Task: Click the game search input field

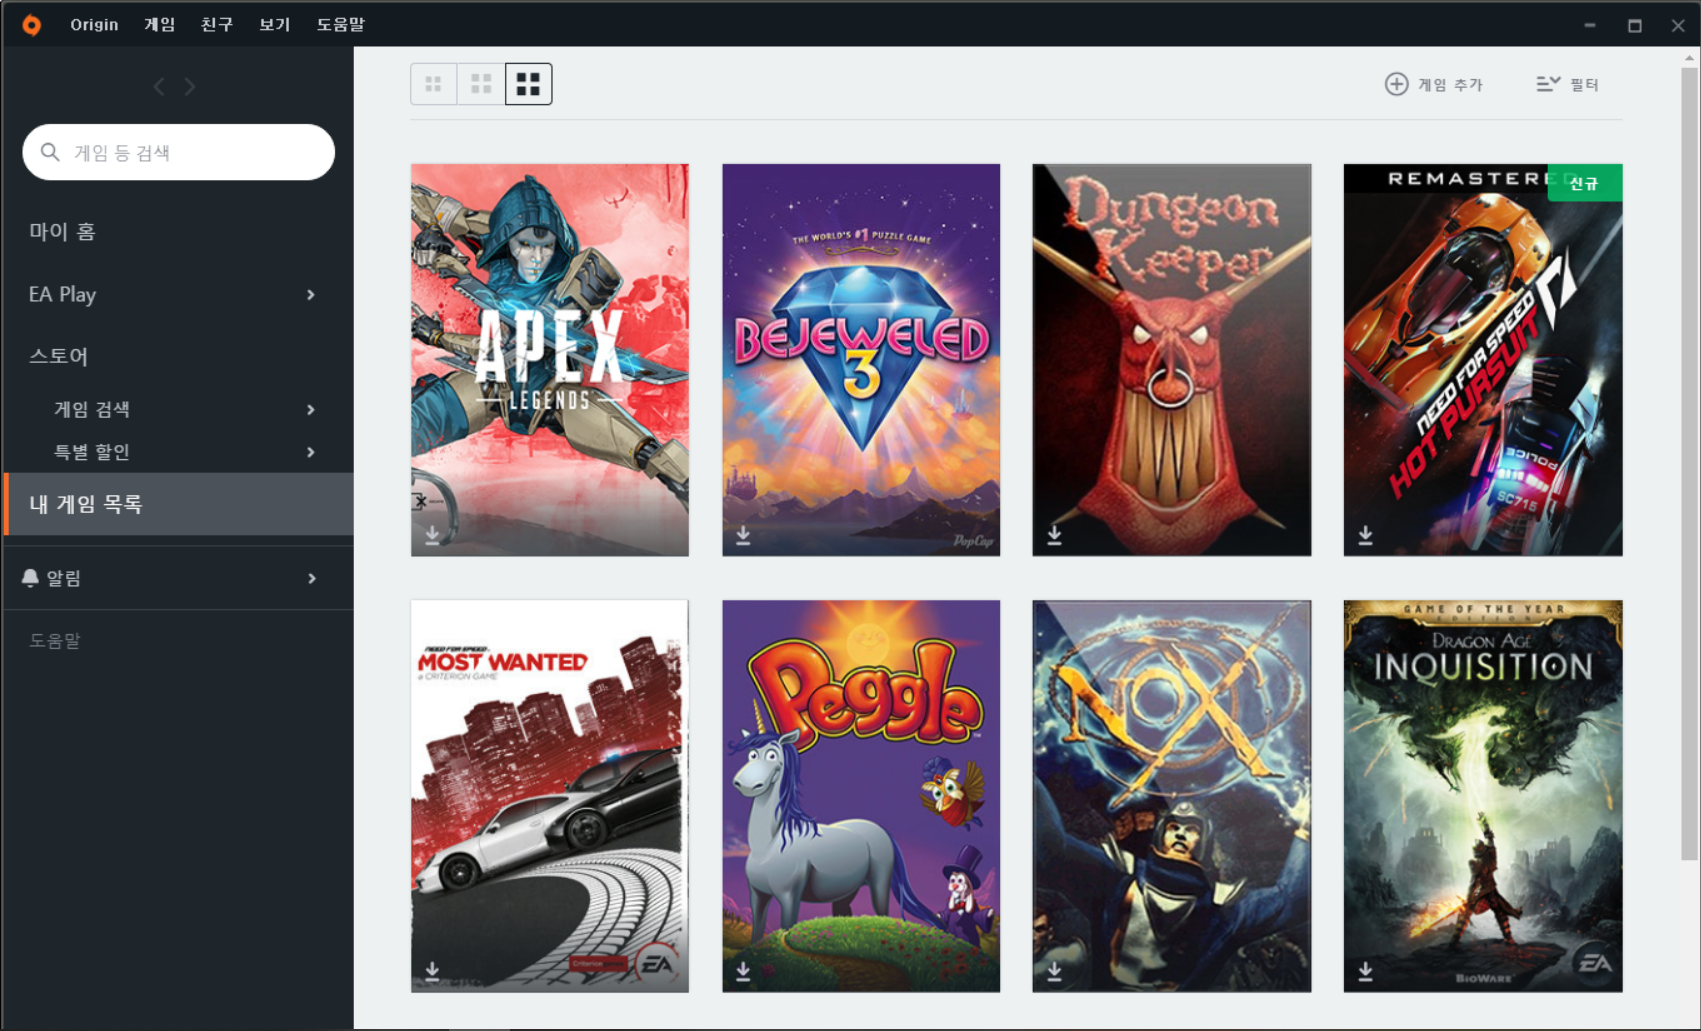Action: coord(190,153)
